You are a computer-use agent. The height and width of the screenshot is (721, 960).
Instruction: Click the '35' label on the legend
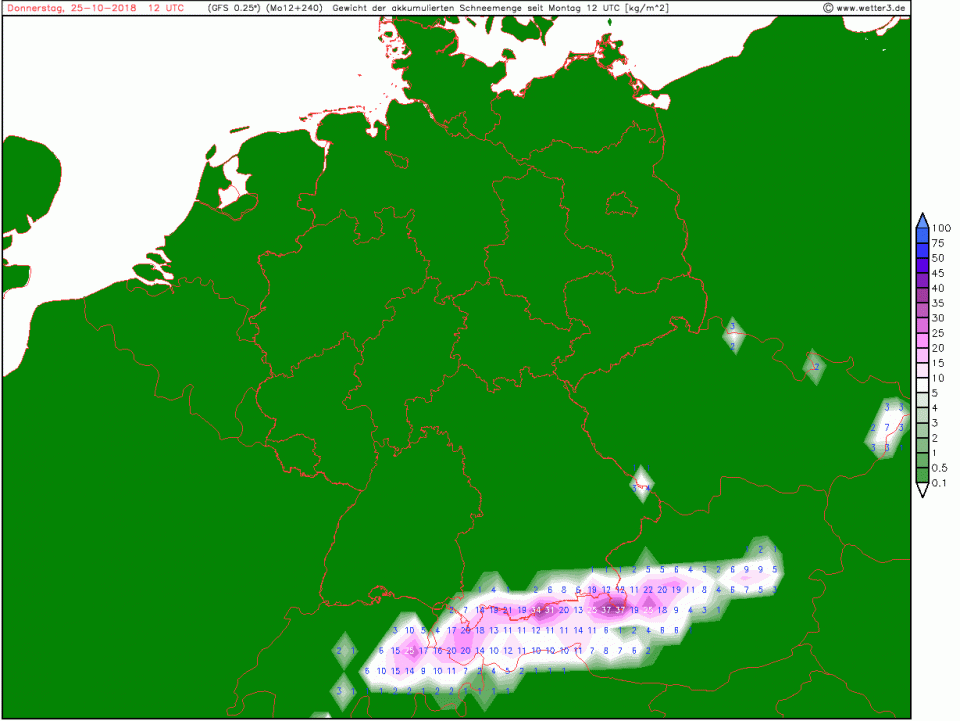click(938, 303)
